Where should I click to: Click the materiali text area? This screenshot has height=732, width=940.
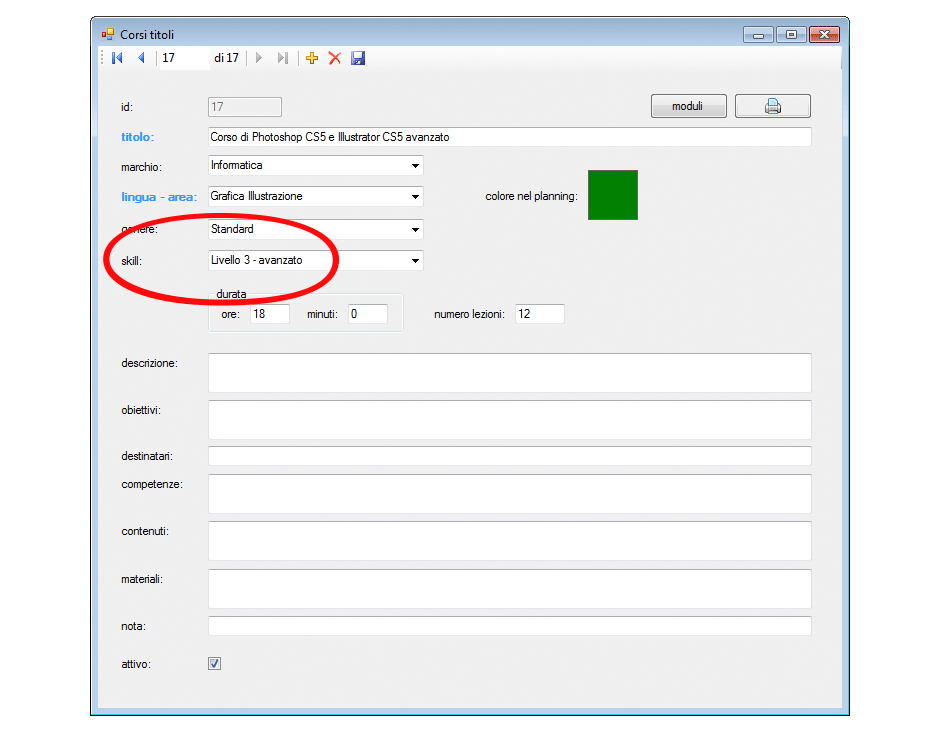pyautogui.click(x=510, y=589)
